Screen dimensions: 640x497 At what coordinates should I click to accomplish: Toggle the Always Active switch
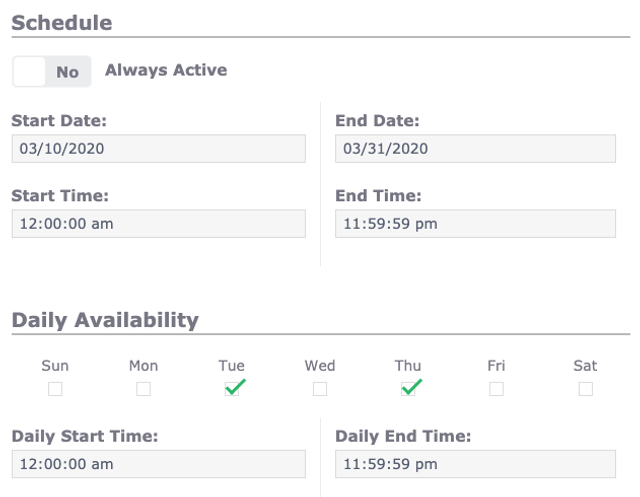tap(51, 71)
